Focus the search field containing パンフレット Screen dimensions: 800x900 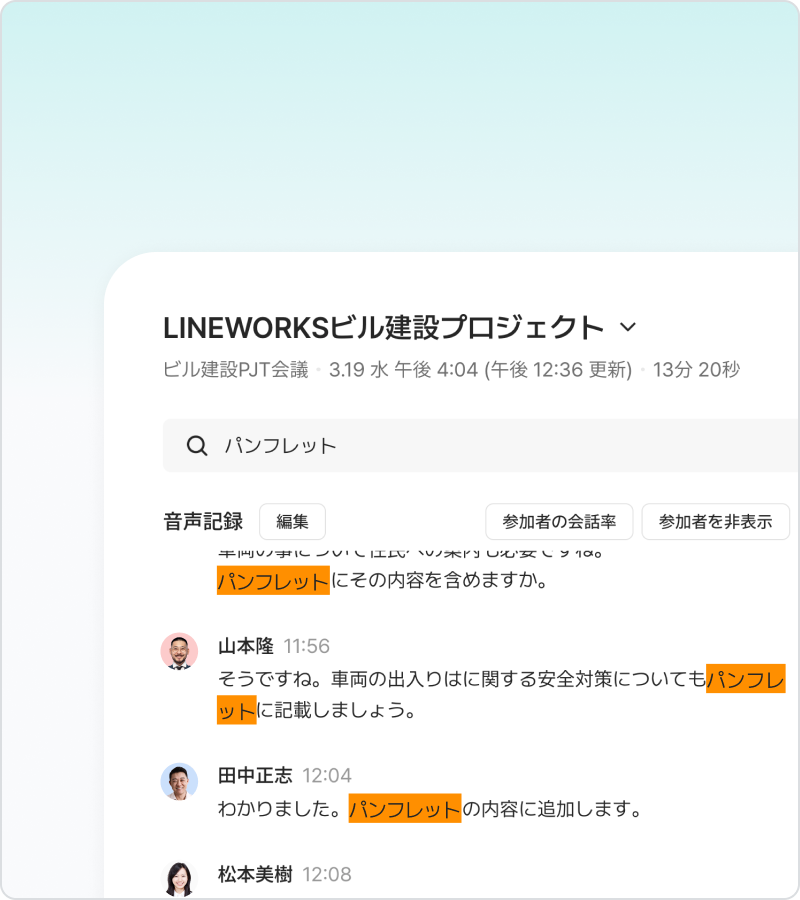481,445
